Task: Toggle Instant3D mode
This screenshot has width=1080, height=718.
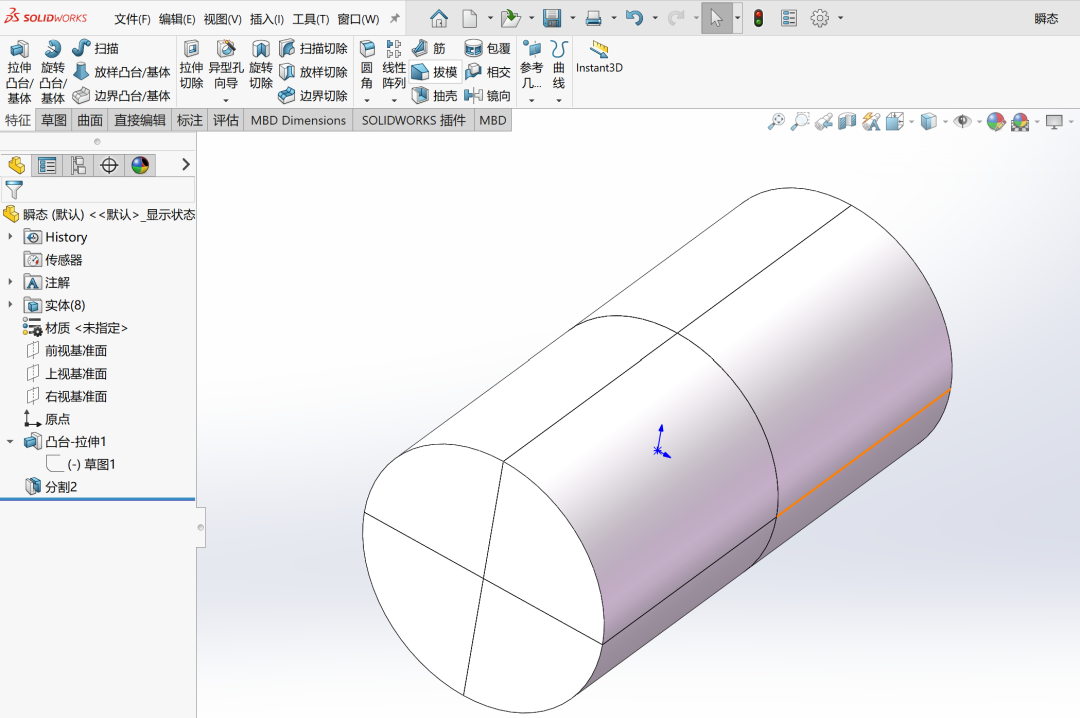Action: click(x=599, y=57)
